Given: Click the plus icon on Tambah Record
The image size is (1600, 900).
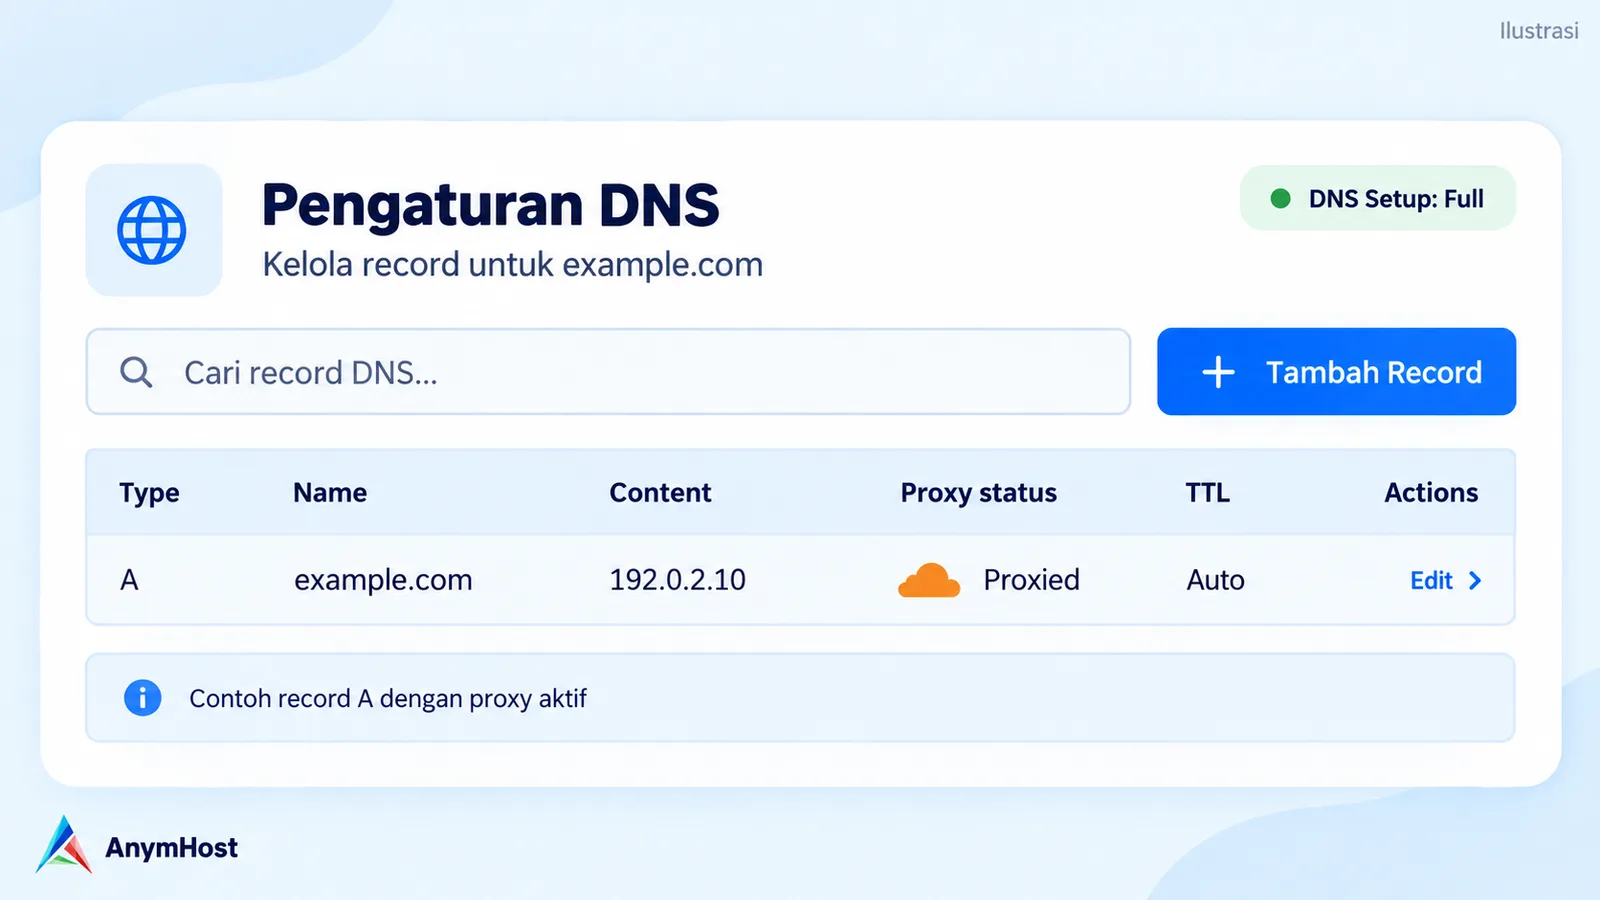Looking at the screenshot, I should point(1218,372).
